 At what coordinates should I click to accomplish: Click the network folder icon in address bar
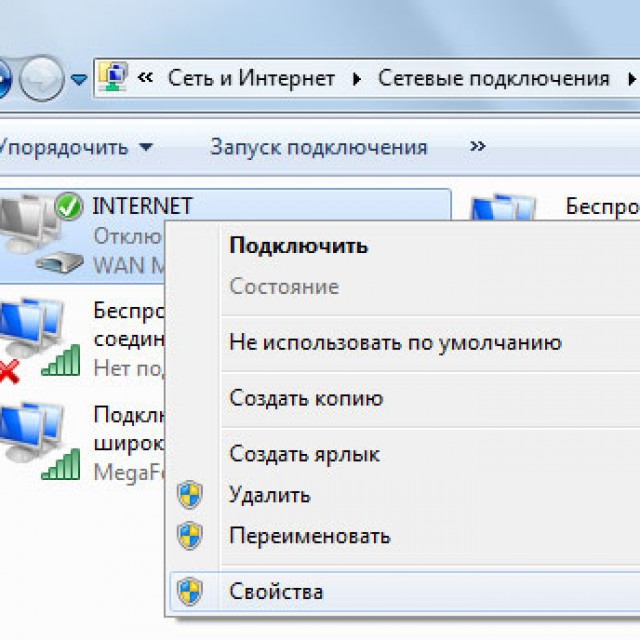pyautogui.click(x=113, y=76)
